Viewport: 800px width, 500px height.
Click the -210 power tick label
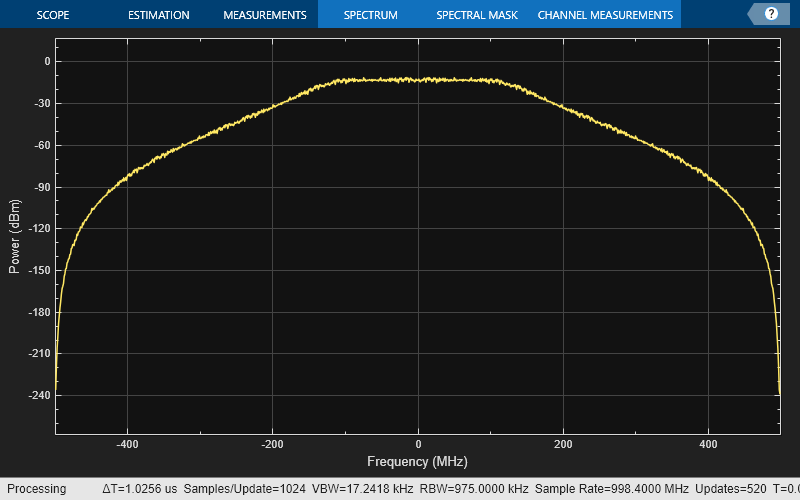pyautogui.click(x=39, y=353)
